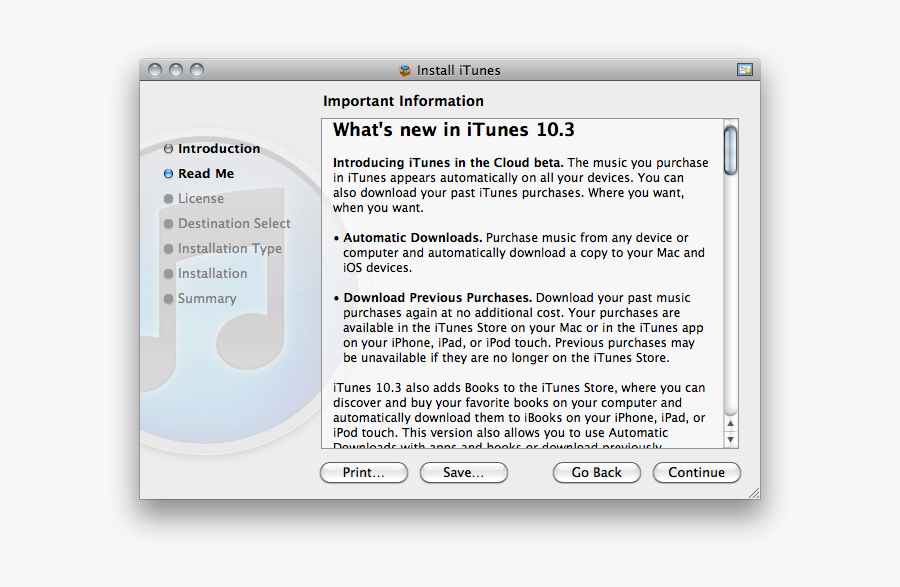This screenshot has width=900, height=587.
Task: Close the Install iTunes window
Action: (155, 70)
